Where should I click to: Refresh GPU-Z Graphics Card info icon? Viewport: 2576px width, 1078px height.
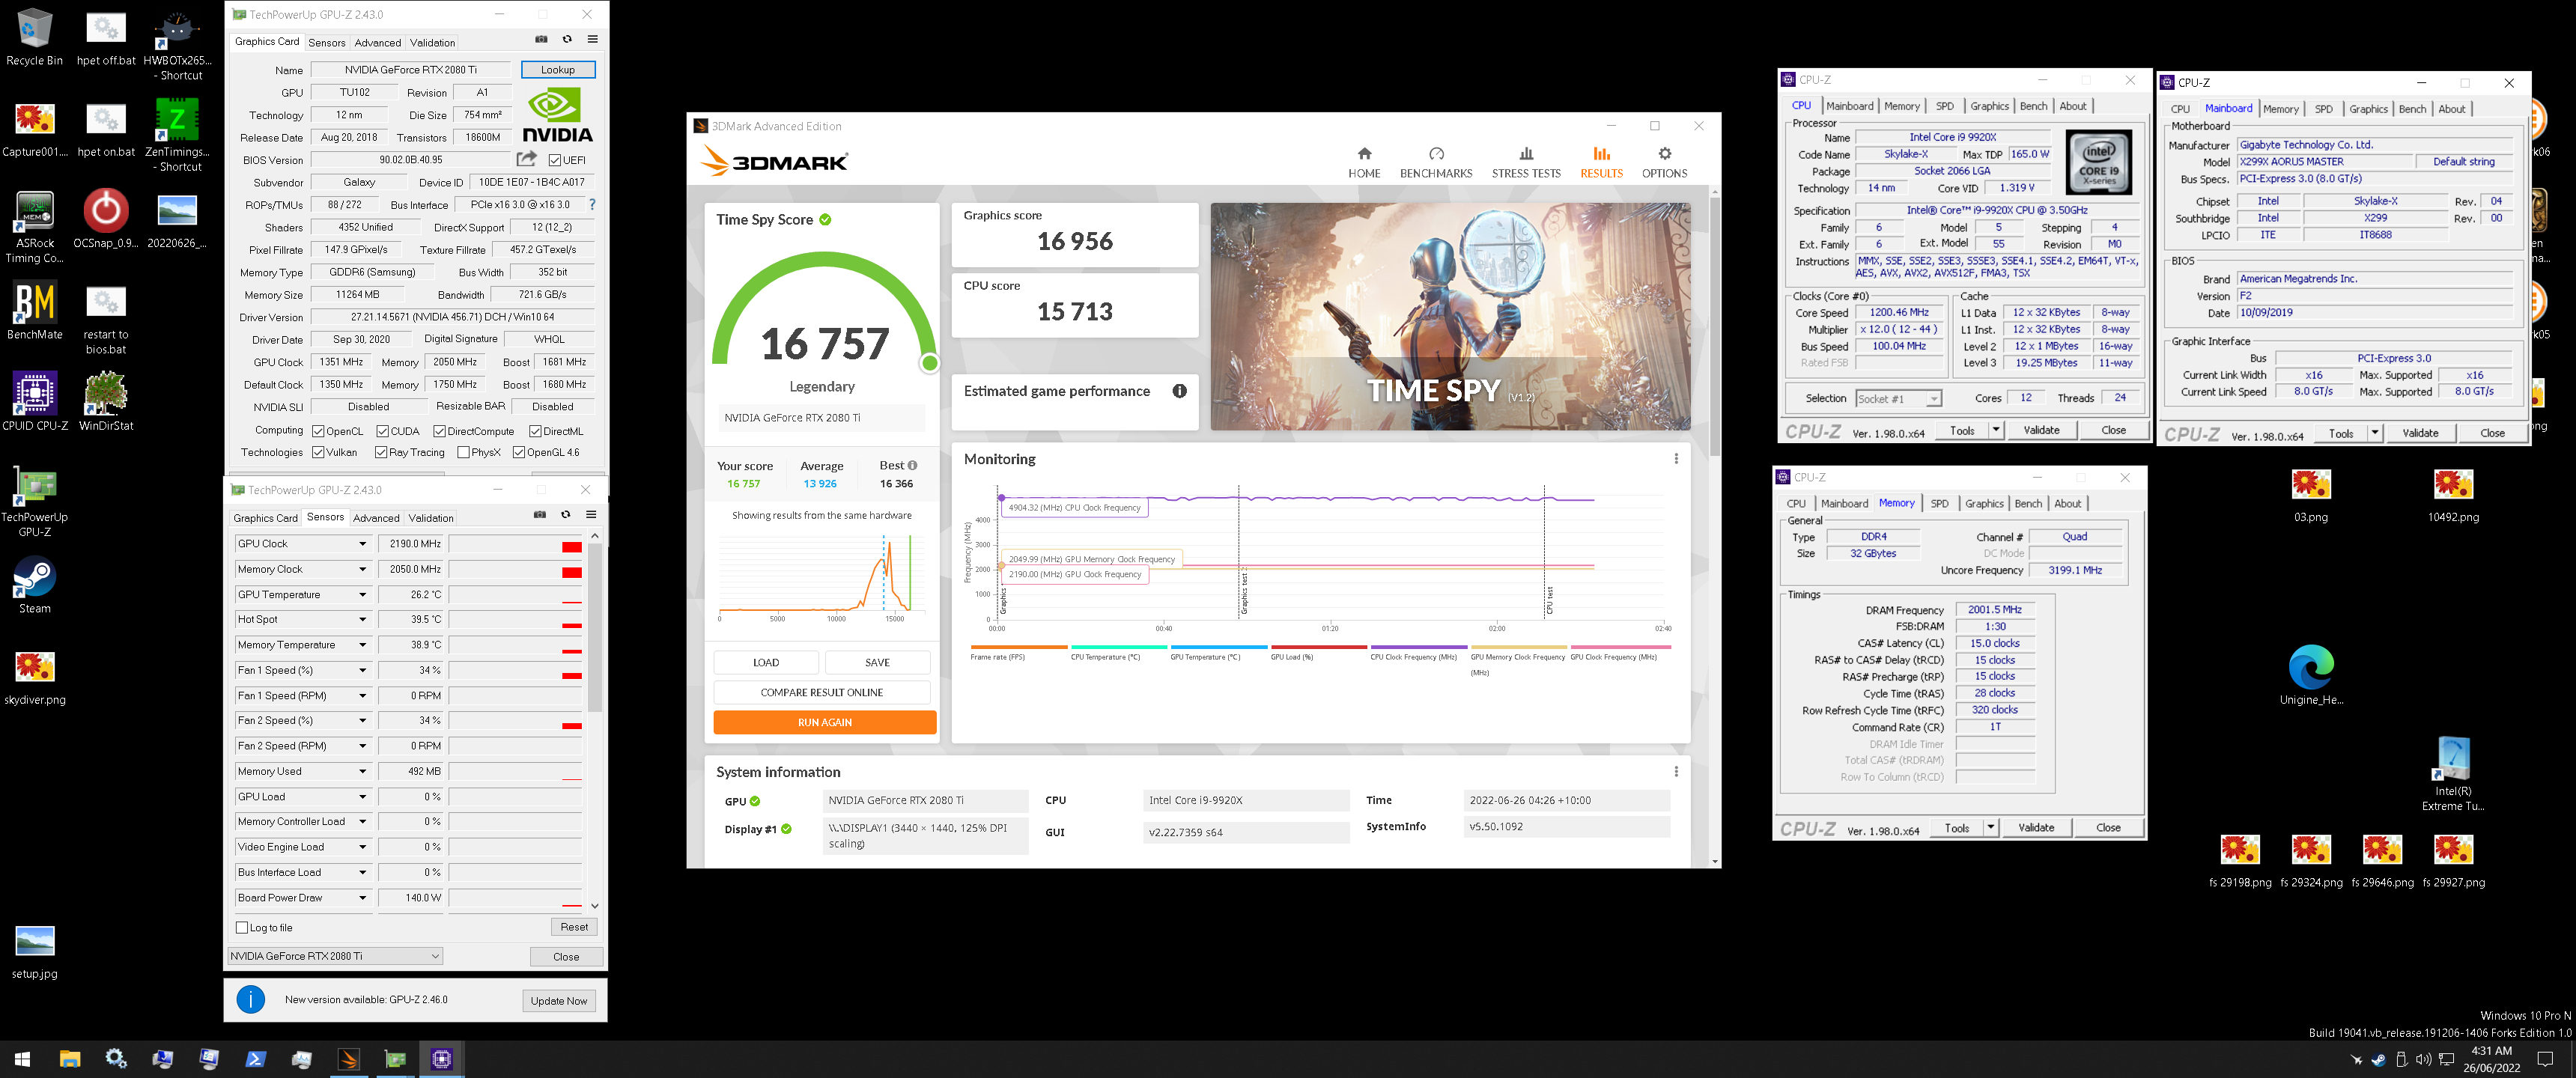[567, 40]
